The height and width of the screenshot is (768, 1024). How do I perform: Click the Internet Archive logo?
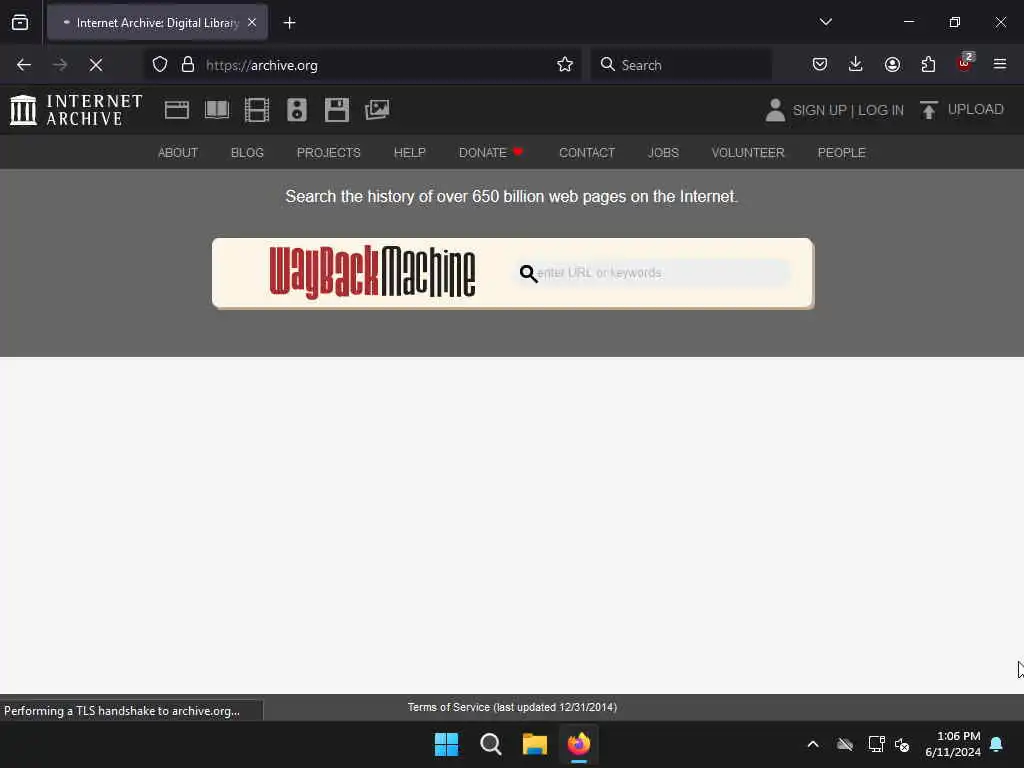[x=76, y=110]
